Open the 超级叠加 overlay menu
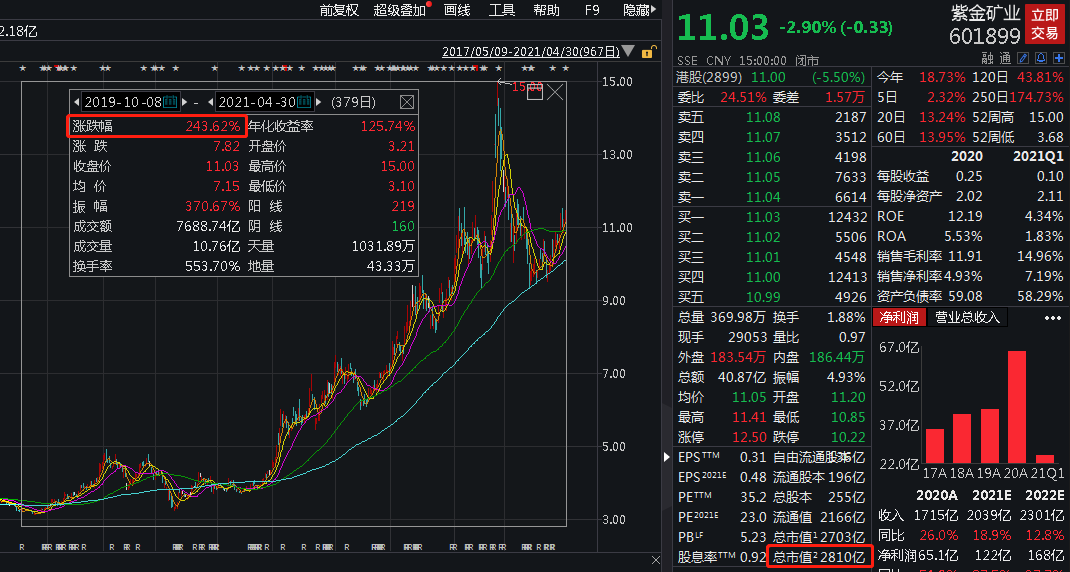 click(400, 10)
